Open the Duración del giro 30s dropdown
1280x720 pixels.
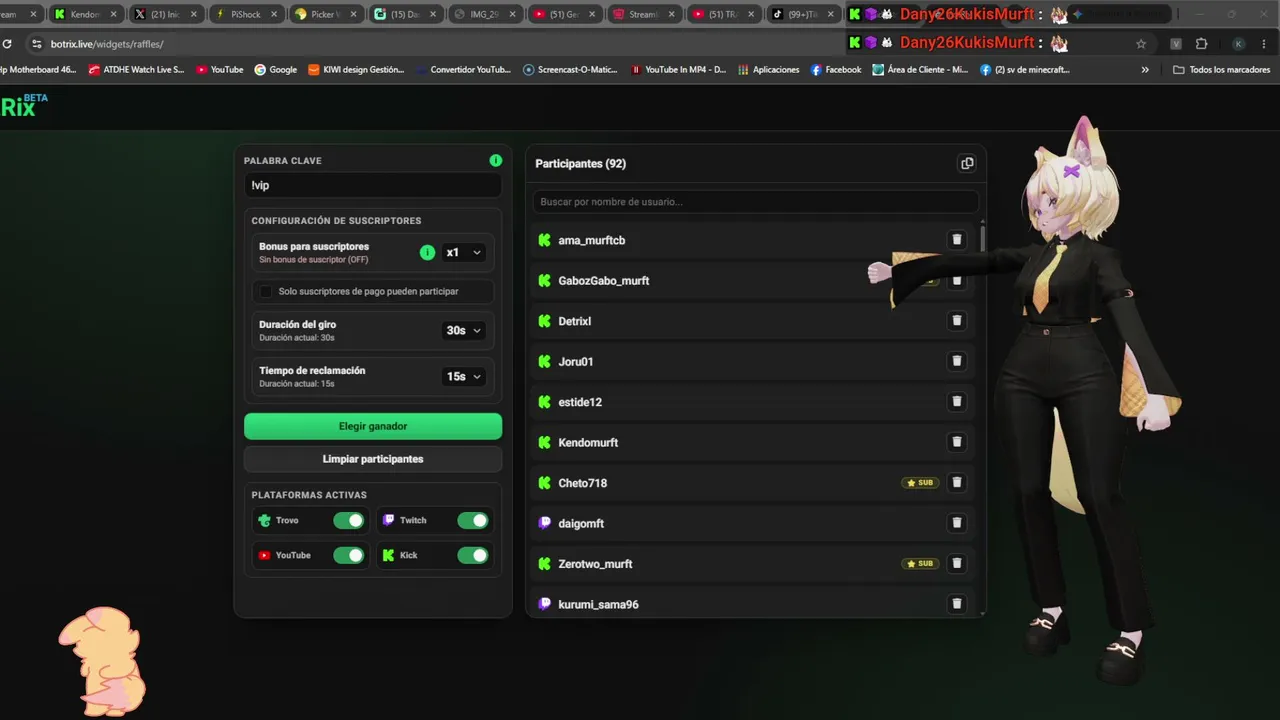(x=464, y=331)
